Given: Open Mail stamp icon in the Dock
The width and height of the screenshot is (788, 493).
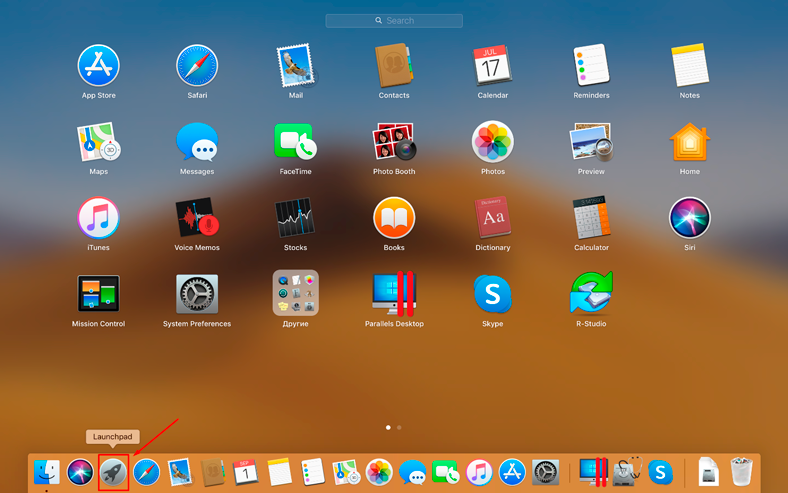Looking at the screenshot, I should point(179,472).
